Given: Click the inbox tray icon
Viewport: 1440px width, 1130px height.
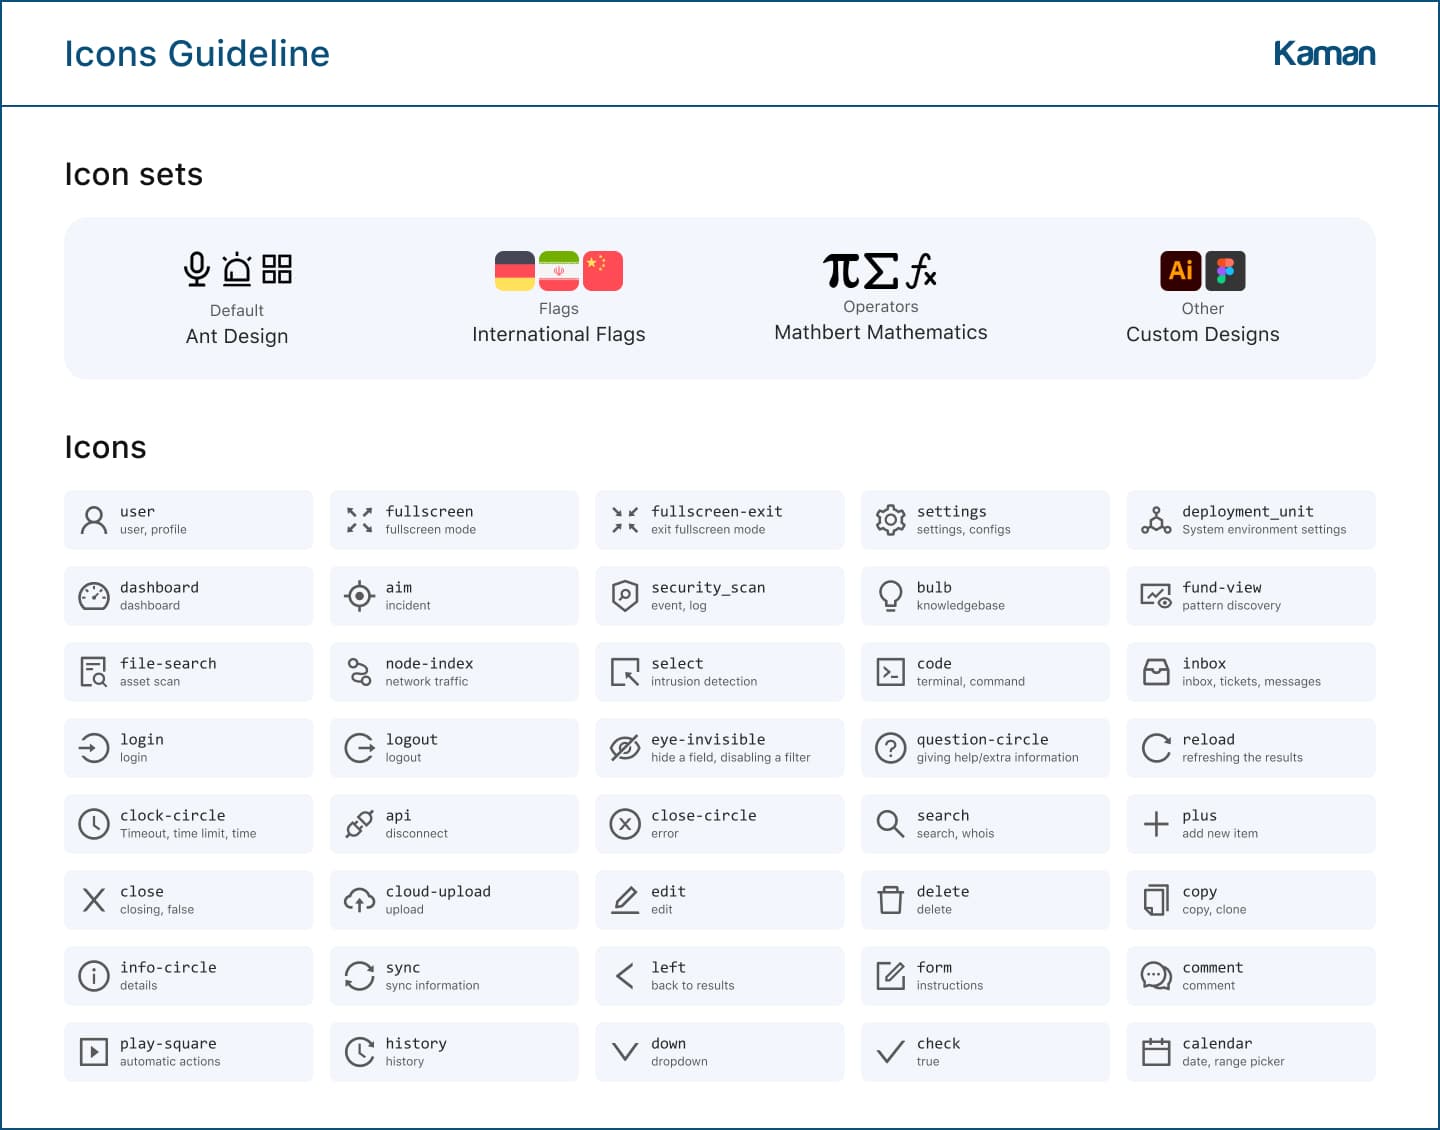Looking at the screenshot, I should pyautogui.click(x=1156, y=672).
